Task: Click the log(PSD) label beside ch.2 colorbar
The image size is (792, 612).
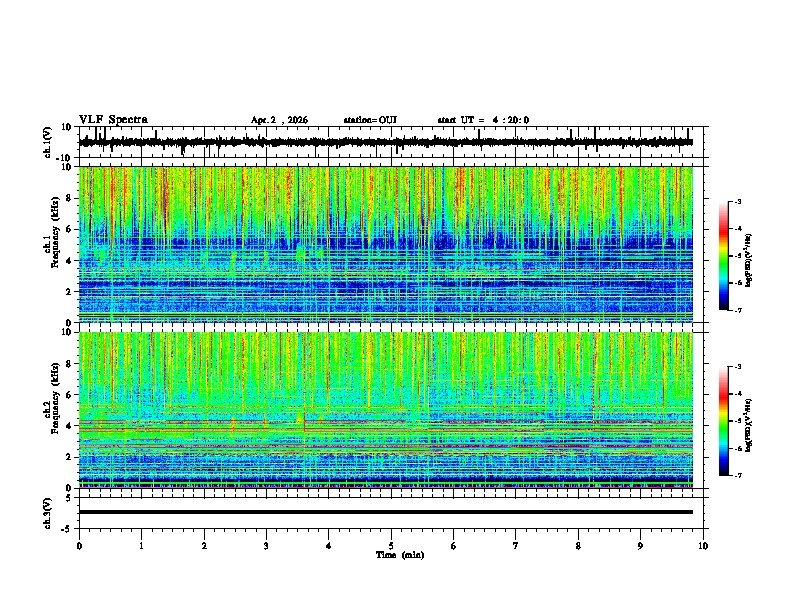Action: point(748,425)
